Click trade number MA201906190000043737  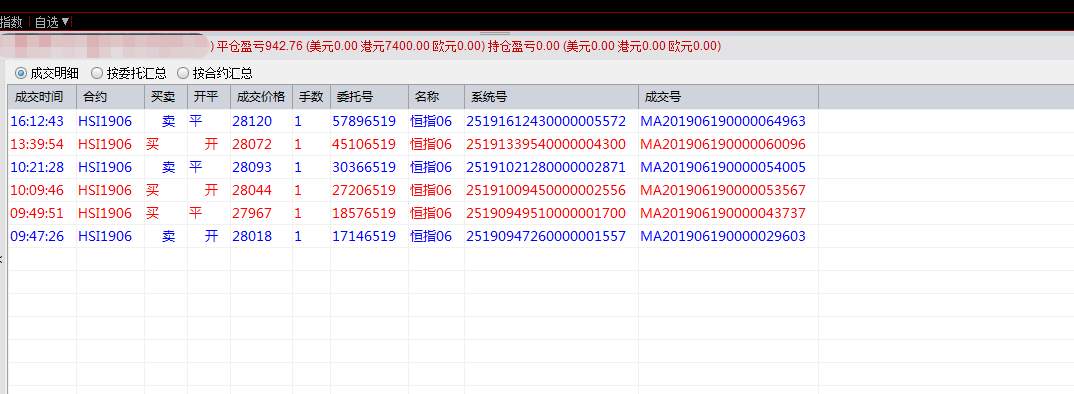(723, 213)
